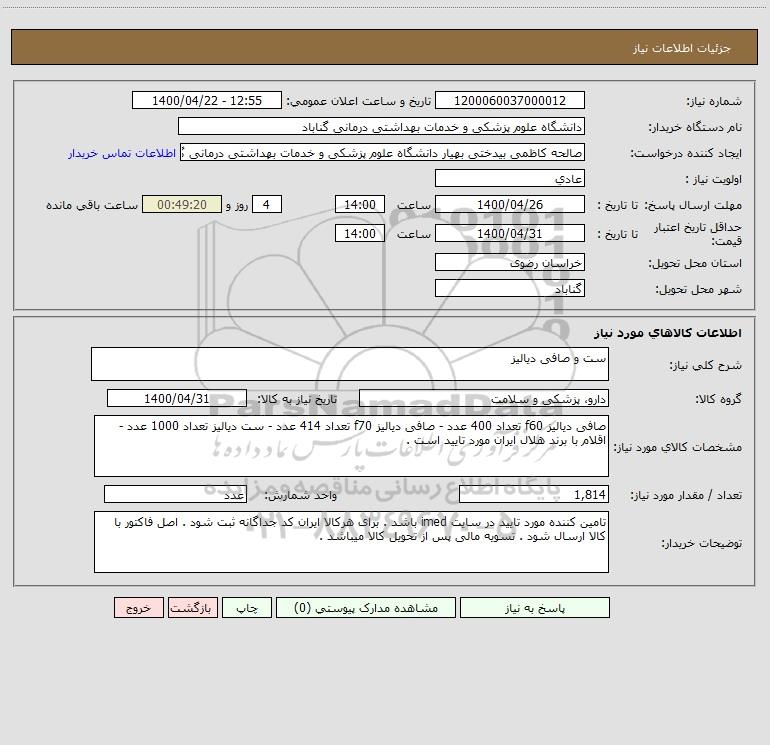Click the ایجاد کننده درخواست label

click(x=686, y=153)
